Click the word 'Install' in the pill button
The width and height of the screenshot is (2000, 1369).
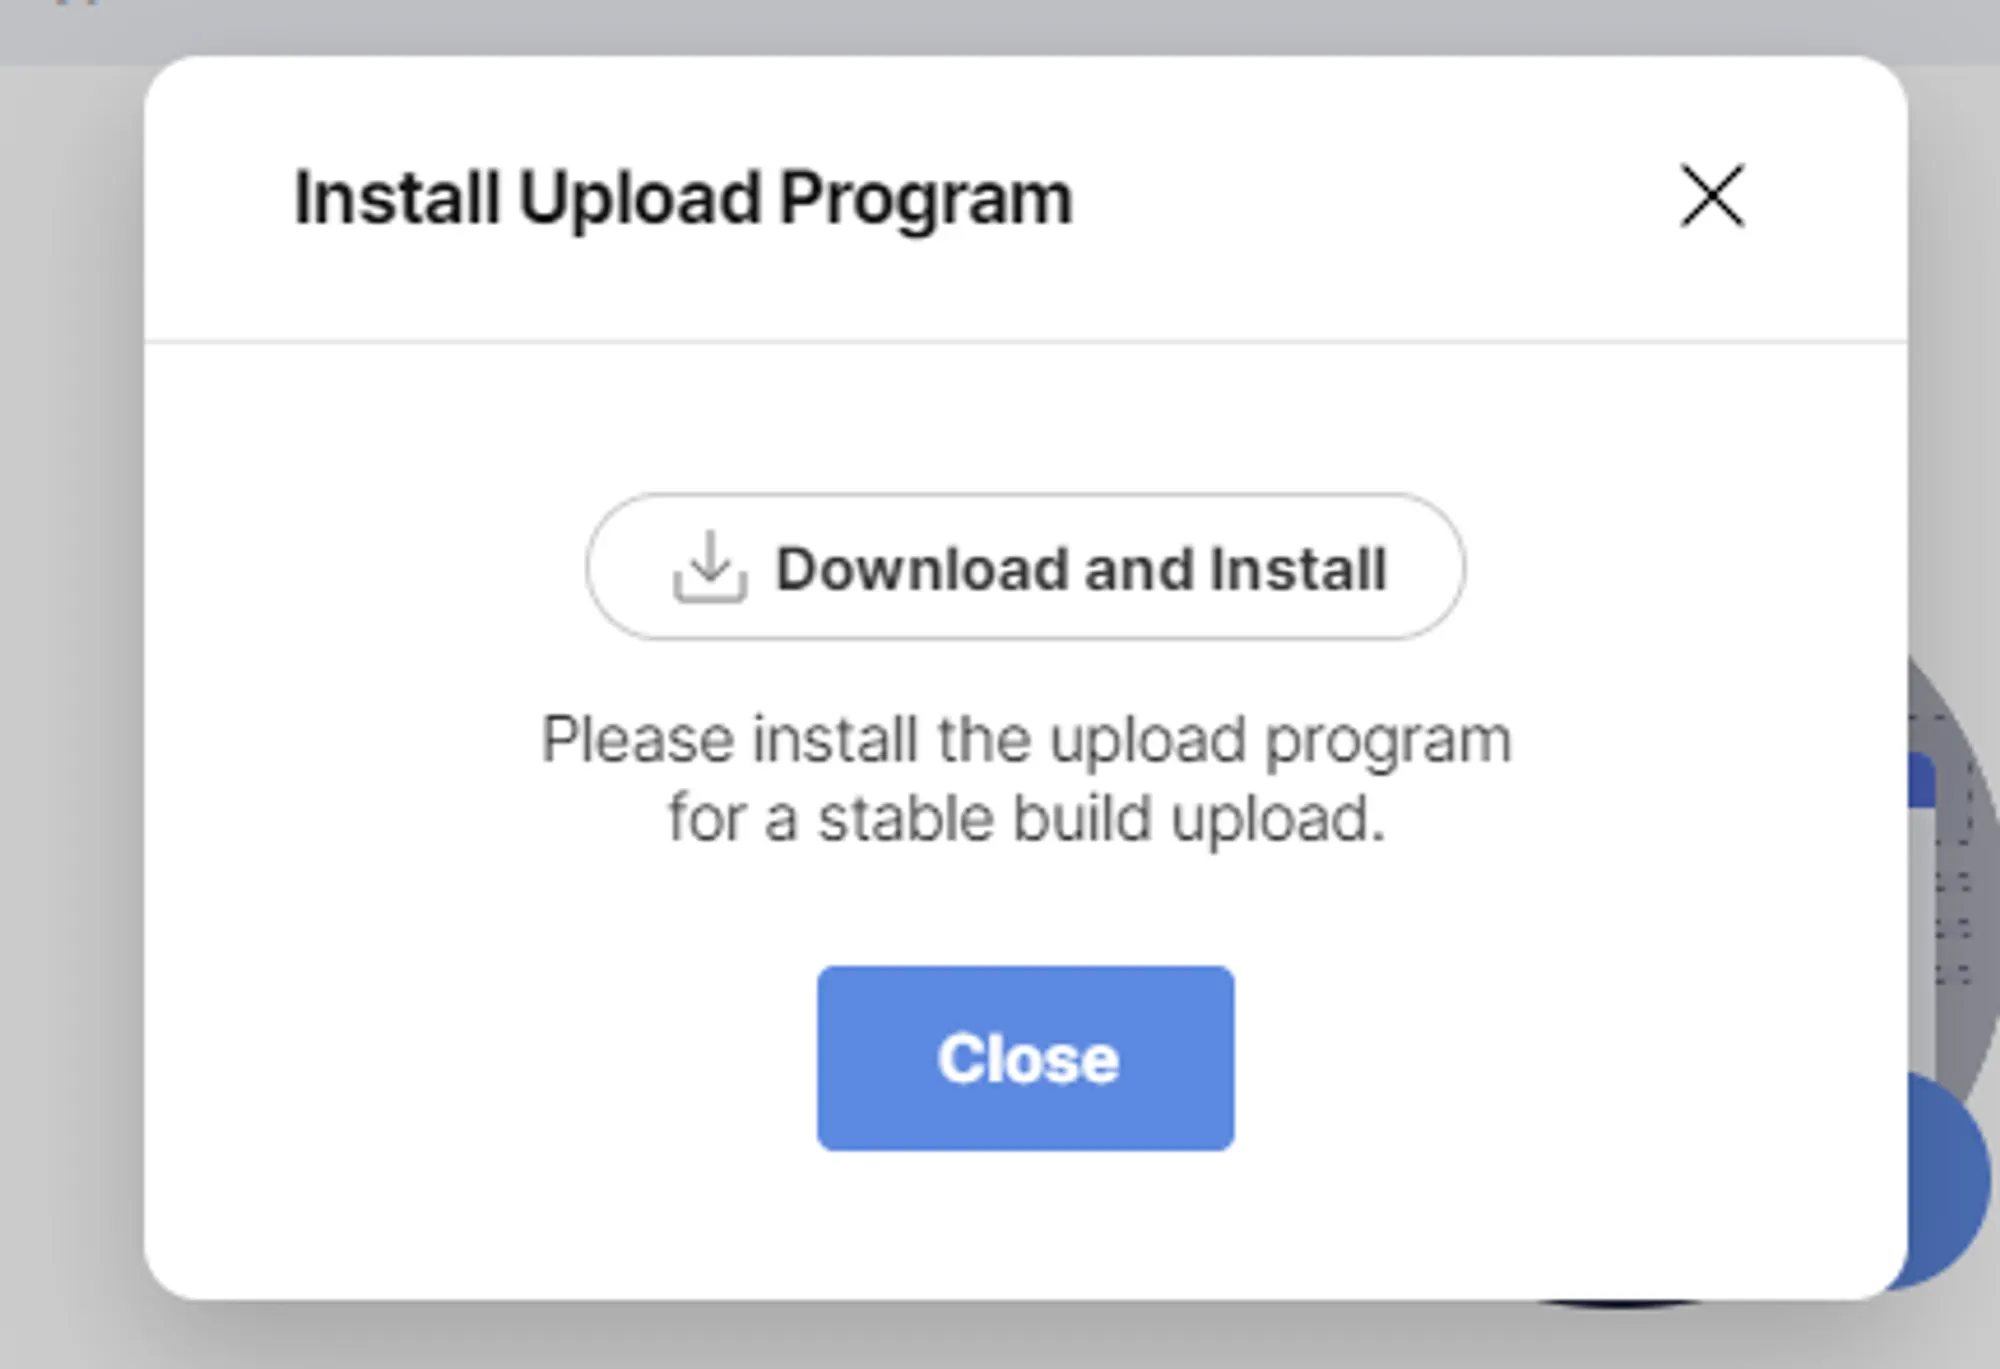1297,569
